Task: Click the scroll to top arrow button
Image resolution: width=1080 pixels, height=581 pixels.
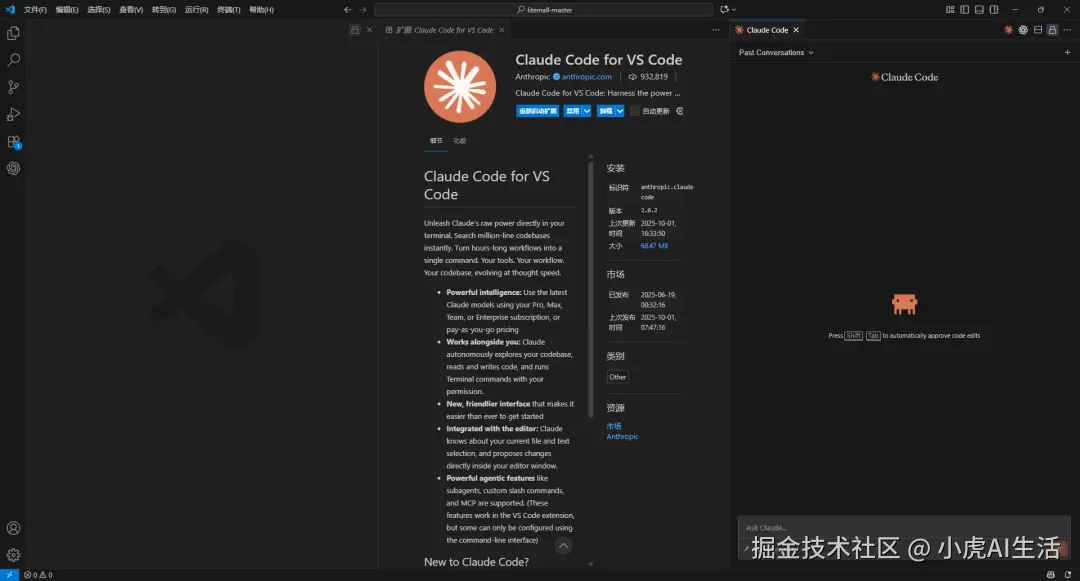Action: click(x=563, y=546)
